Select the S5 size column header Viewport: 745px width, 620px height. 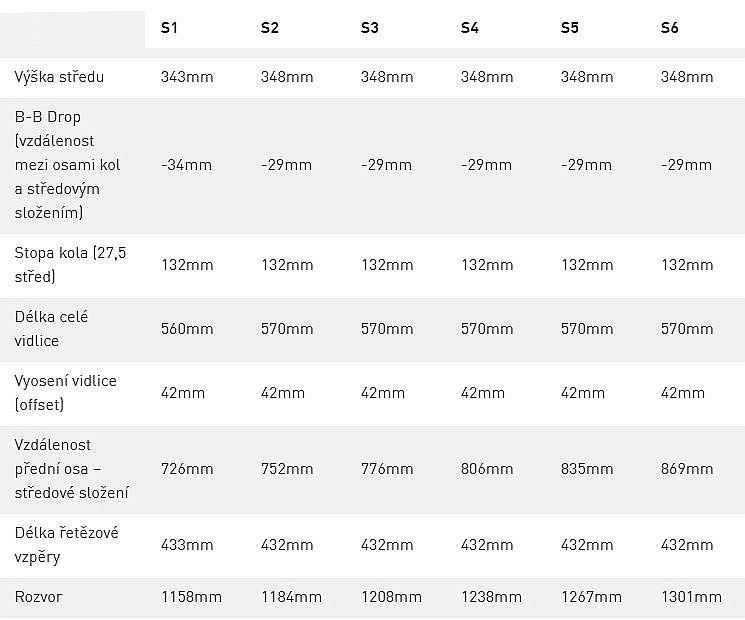click(569, 28)
